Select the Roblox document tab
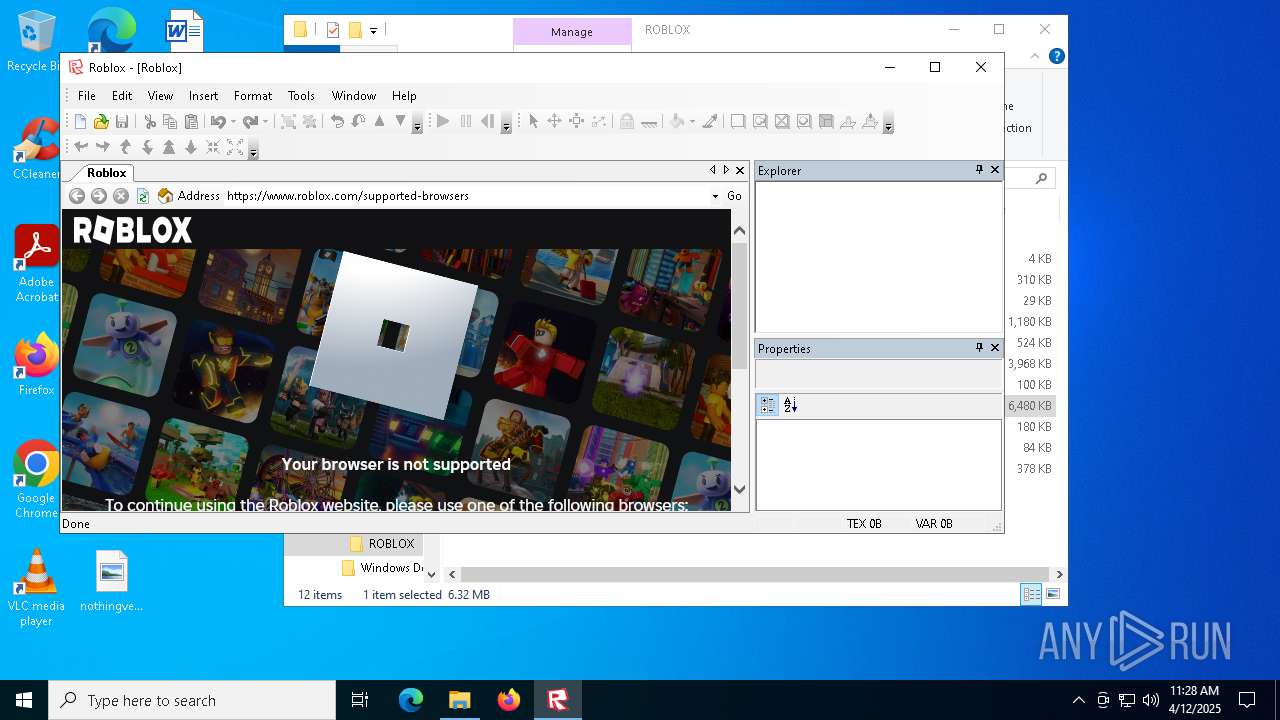The height and width of the screenshot is (720, 1280). [106, 172]
